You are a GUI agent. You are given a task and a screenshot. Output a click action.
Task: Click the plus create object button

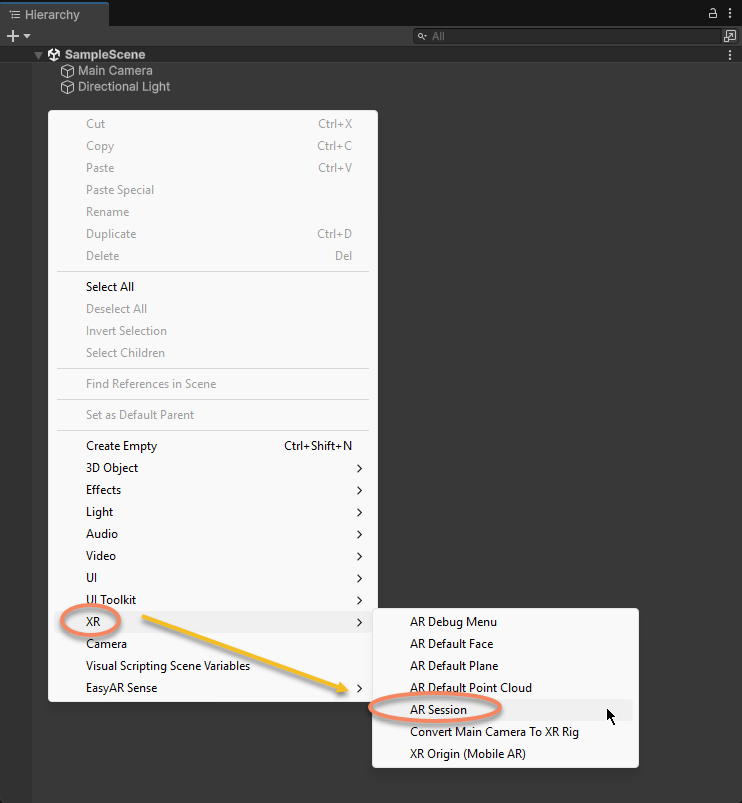coord(13,36)
